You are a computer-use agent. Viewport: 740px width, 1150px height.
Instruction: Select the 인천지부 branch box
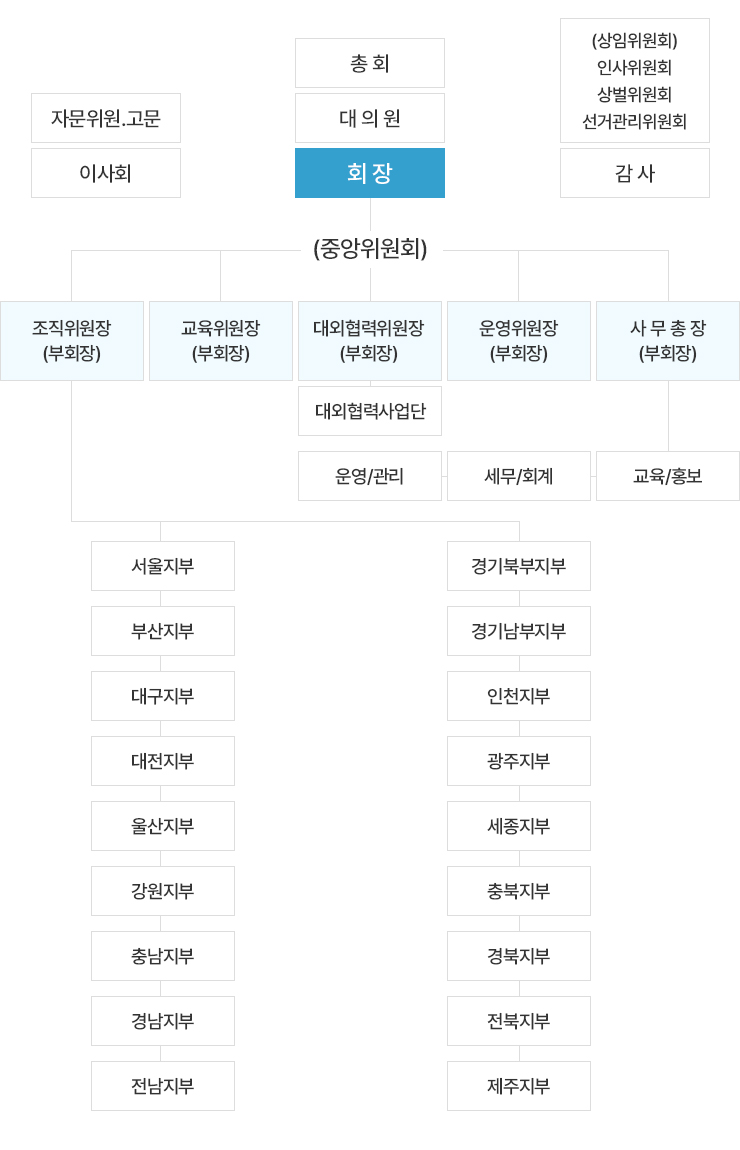pos(519,696)
